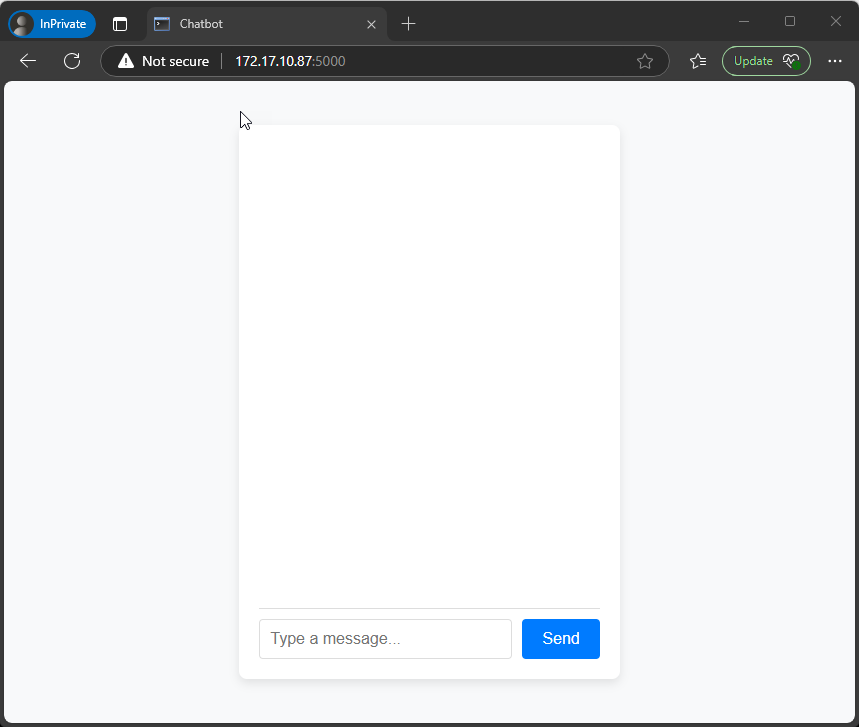
Task: Refresh the current page
Action: pos(72,61)
